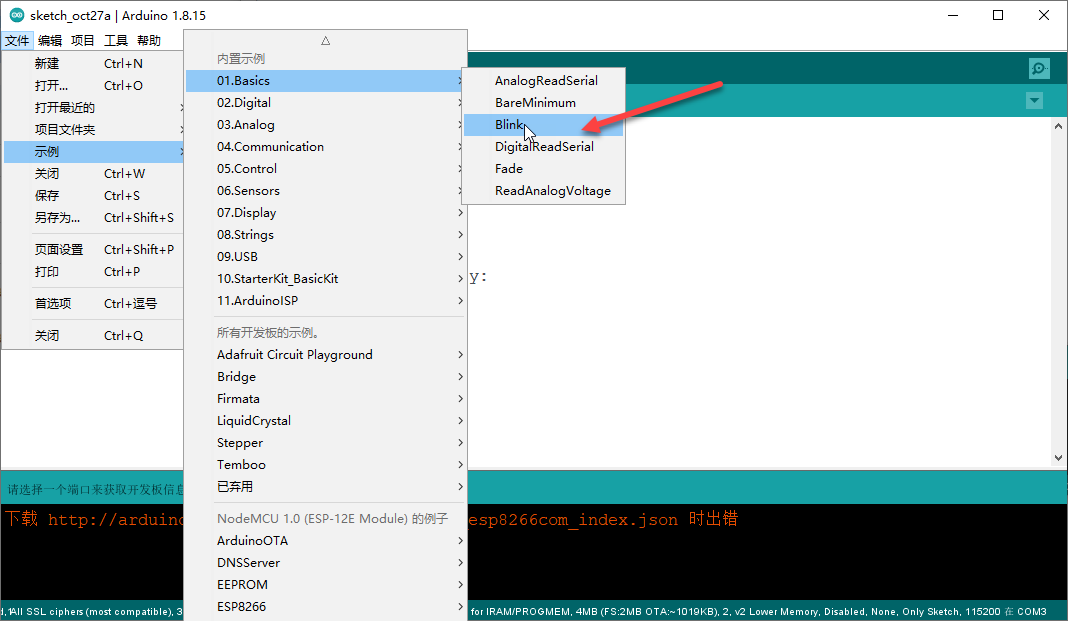
Task: Maximize the Arduino window
Action: coord(998,15)
